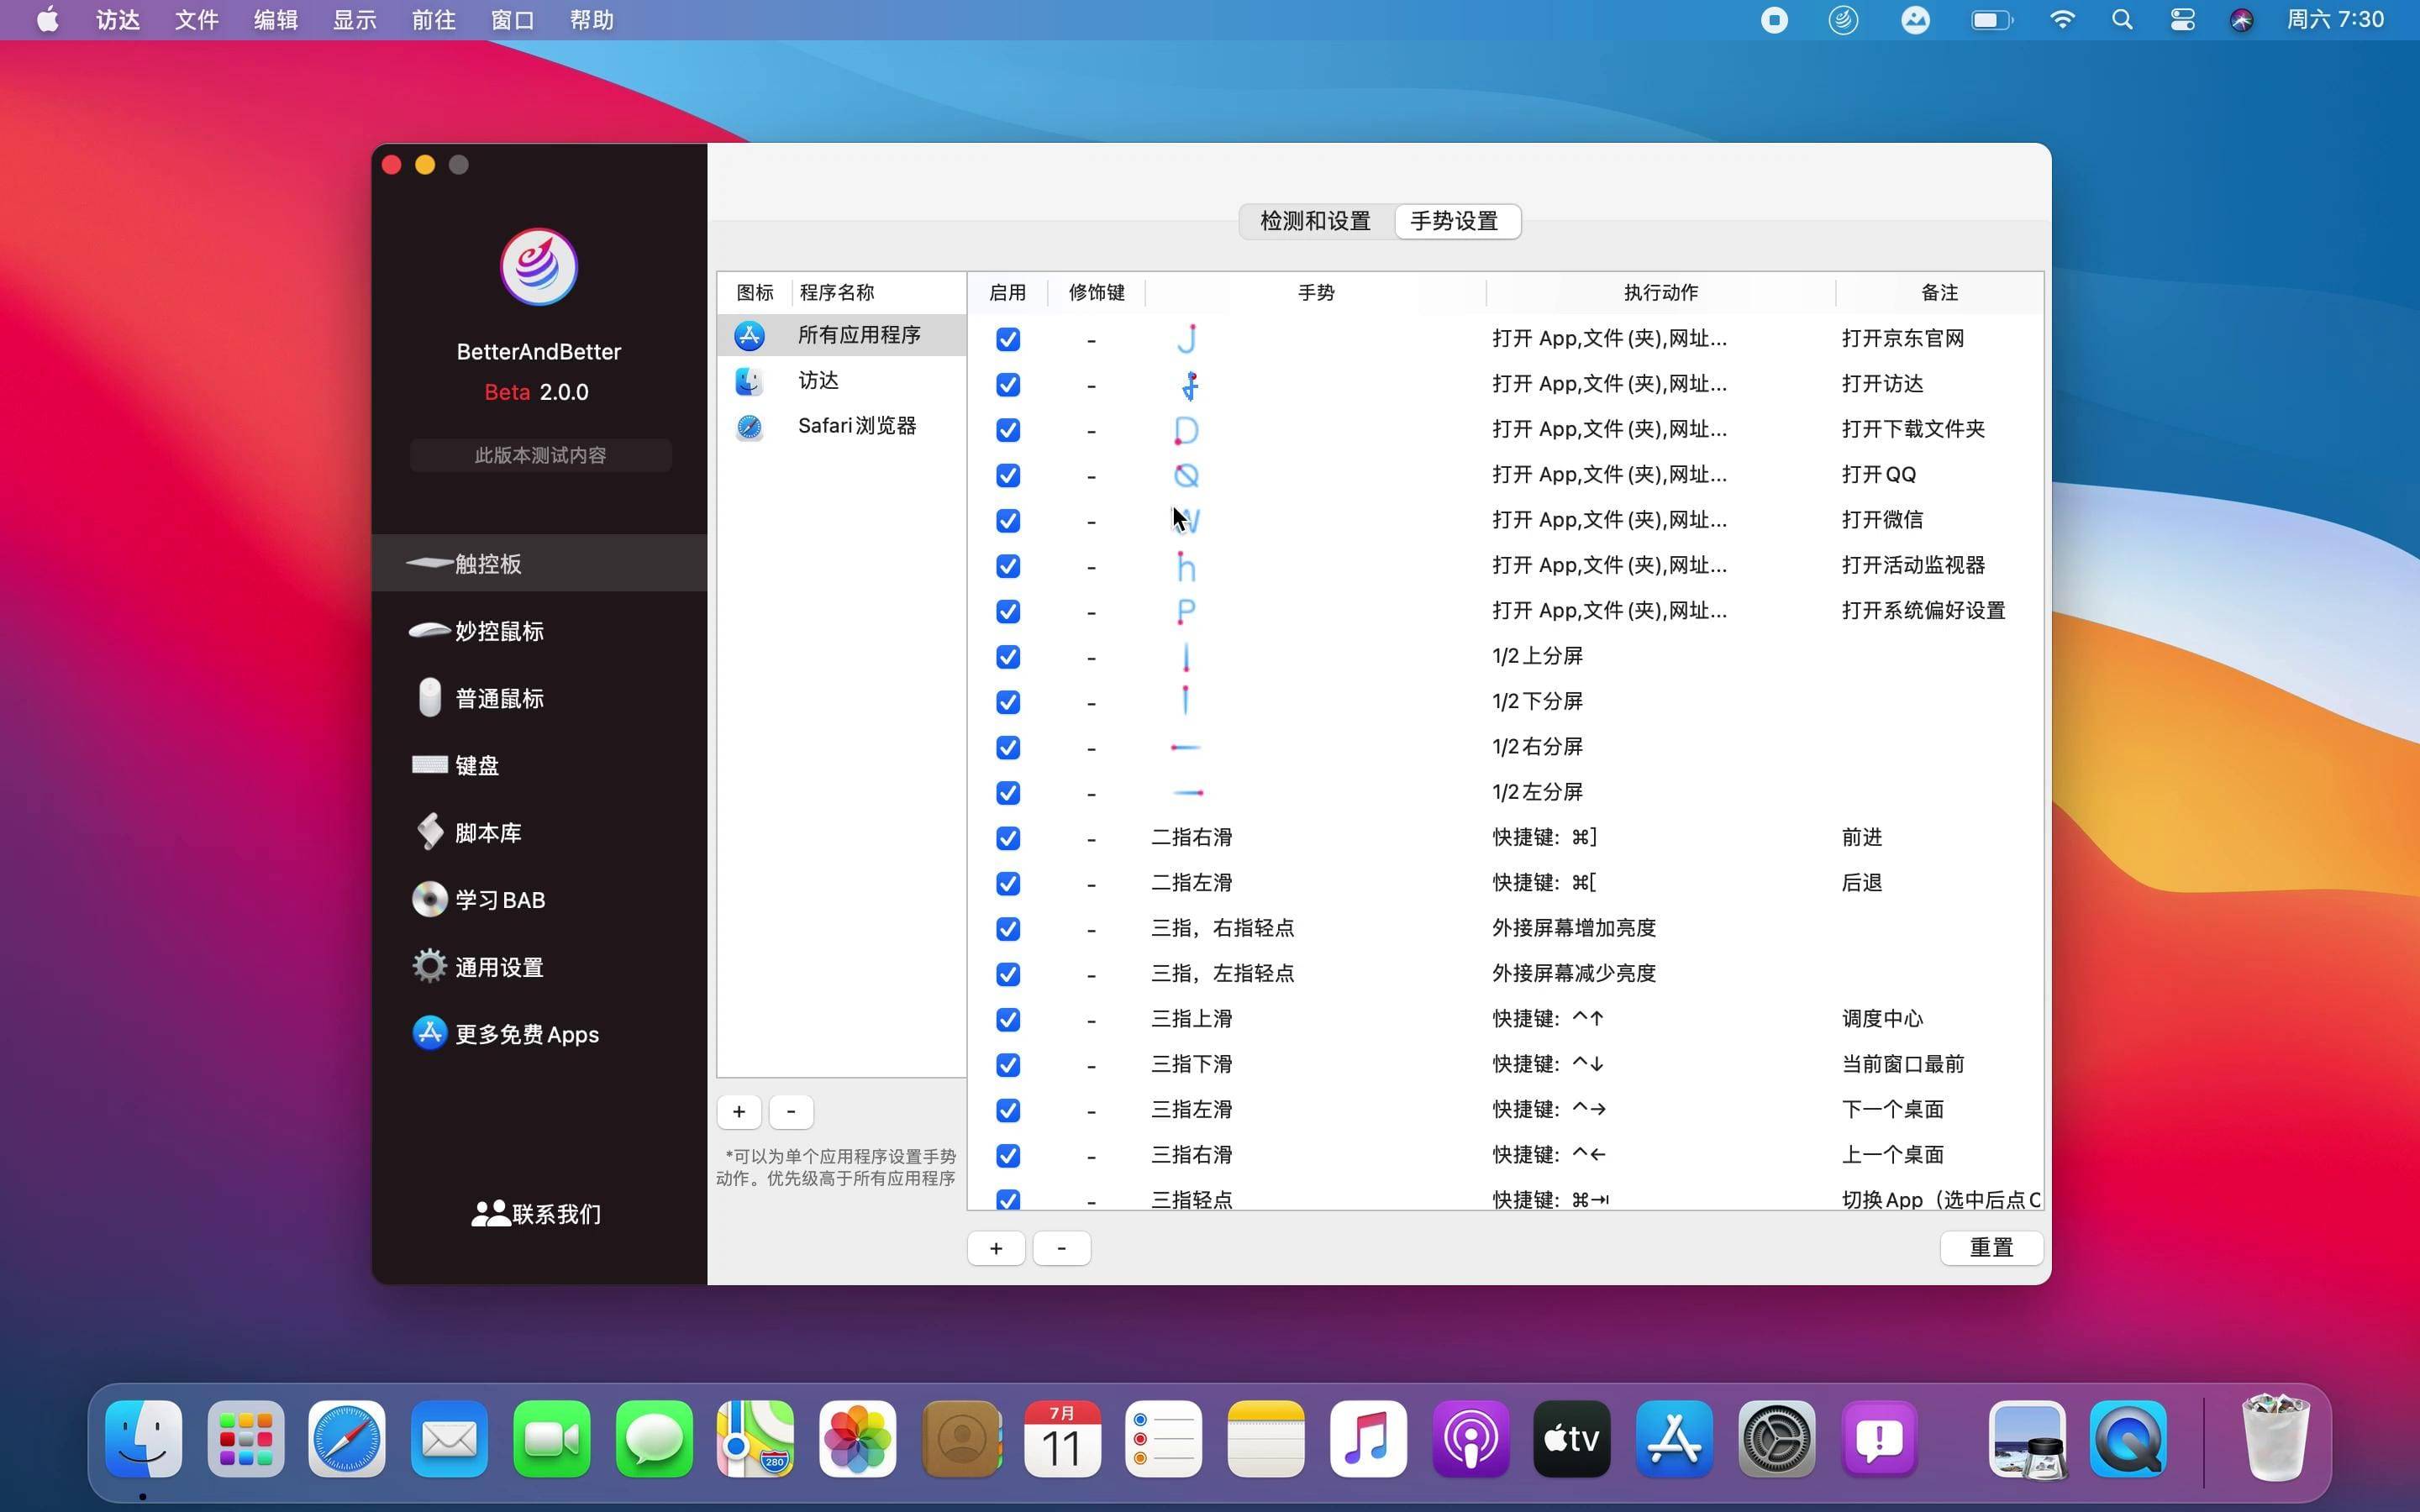Screen dimensions: 2420x1512
Task: Open 通用设置 with the gear icon
Action: [x=498, y=967]
